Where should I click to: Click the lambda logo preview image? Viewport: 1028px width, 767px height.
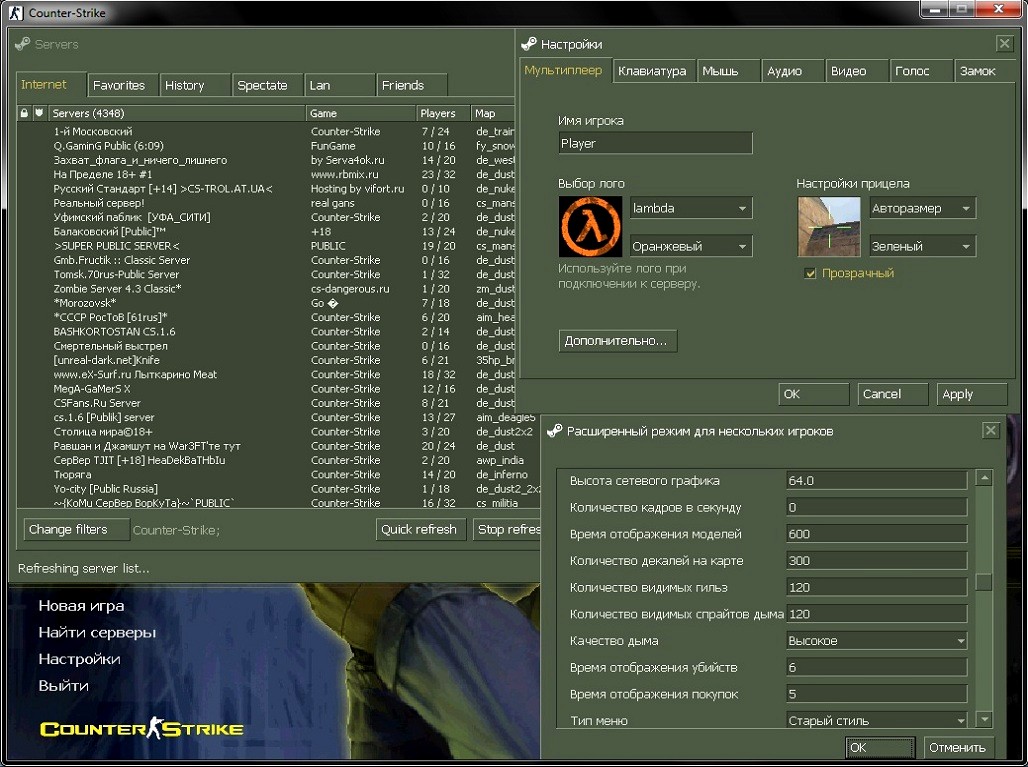click(x=588, y=227)
